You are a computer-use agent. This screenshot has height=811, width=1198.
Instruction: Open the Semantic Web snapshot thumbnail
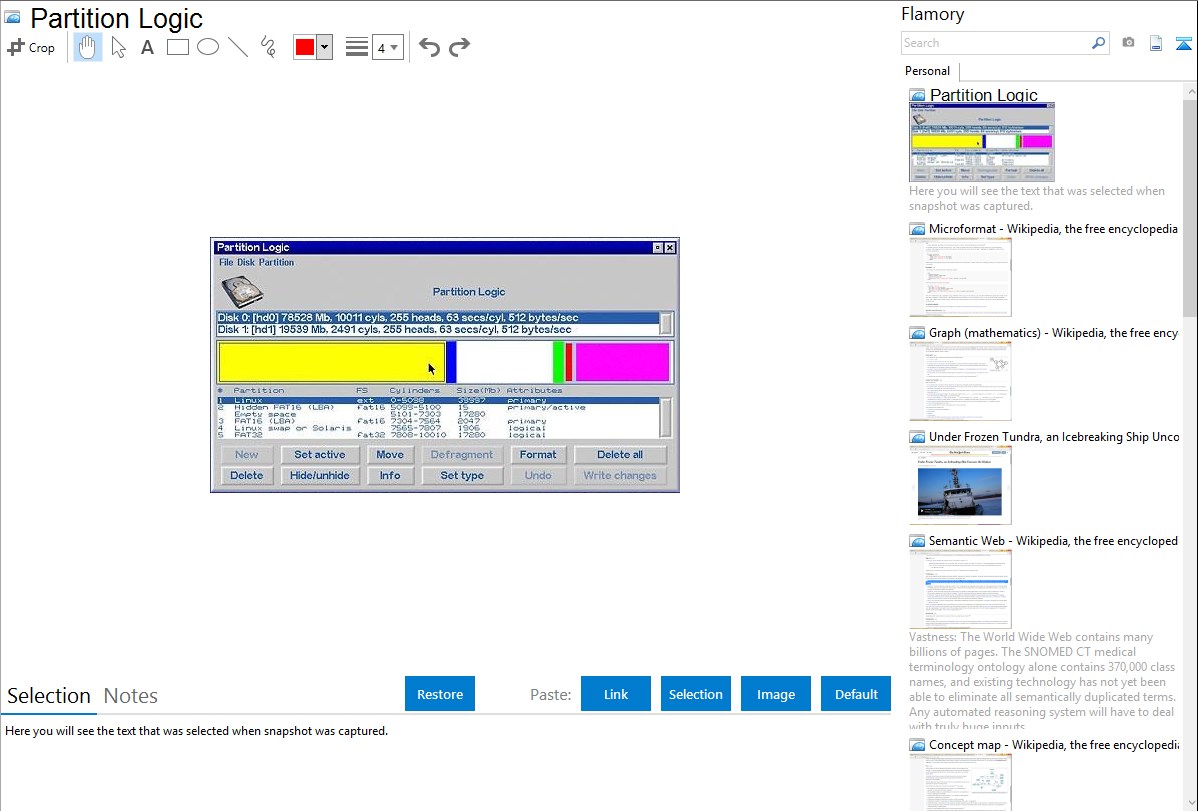(960, 589)
